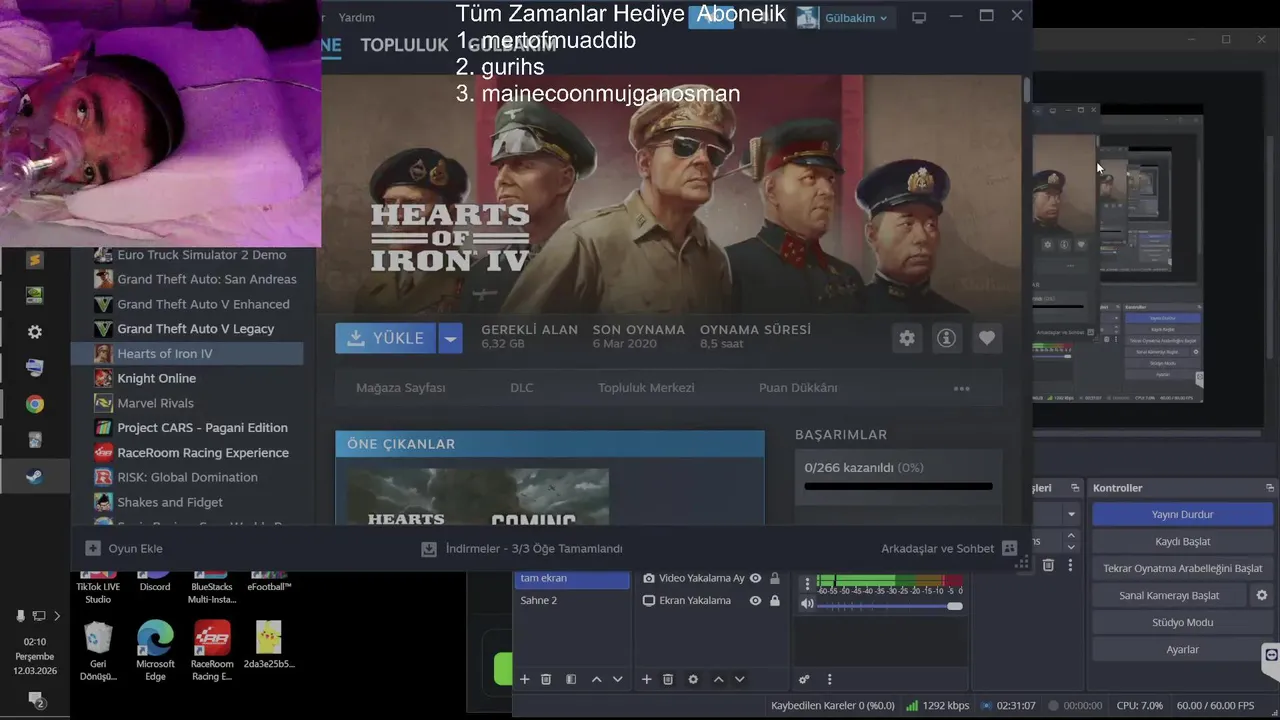Remove the selected OBS source
Image resolution: width=1280 pixels, height=720 pixels.
coord(668,679)
